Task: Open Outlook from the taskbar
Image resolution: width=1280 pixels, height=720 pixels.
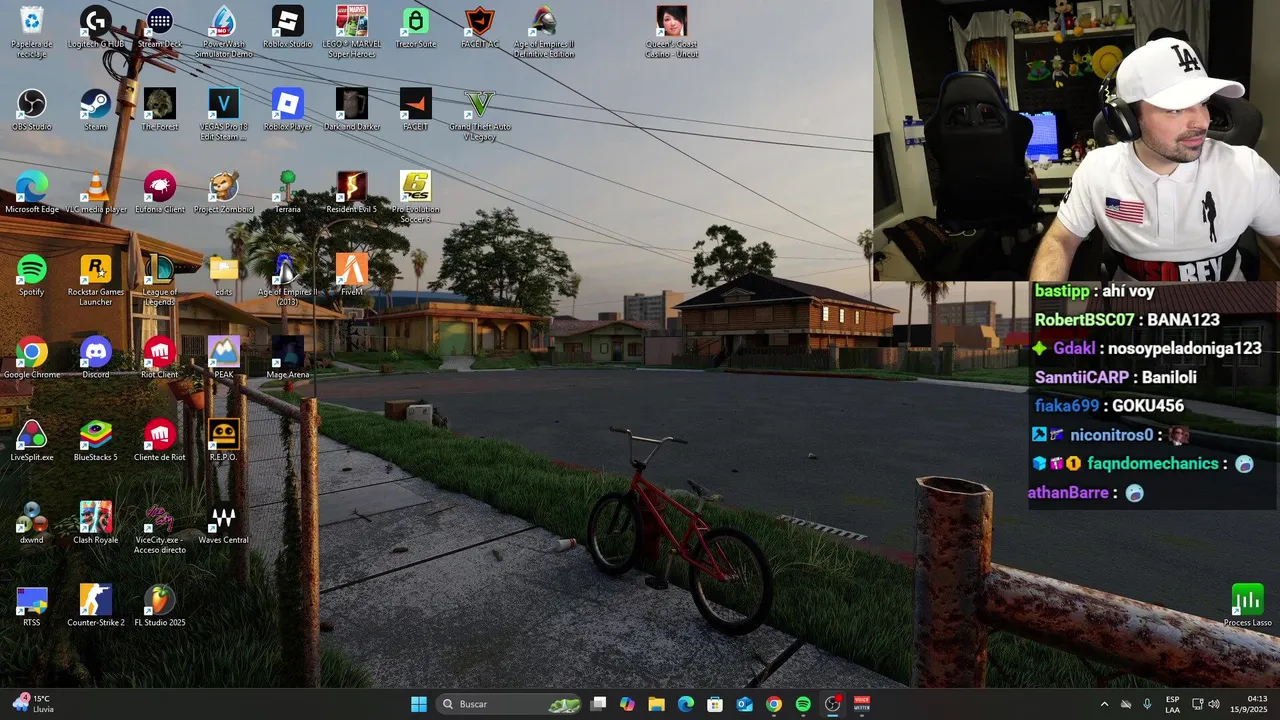Action: pos(744,704)
